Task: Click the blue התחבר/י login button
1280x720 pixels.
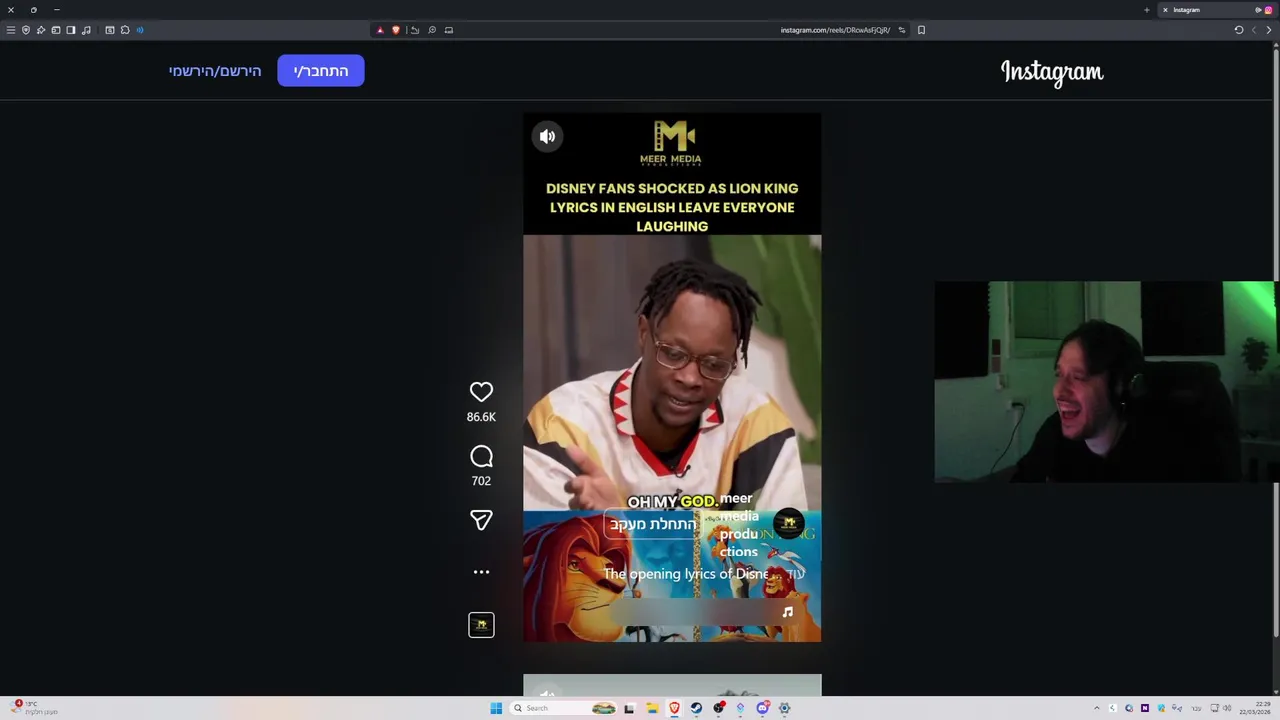Action: point(321,71)
